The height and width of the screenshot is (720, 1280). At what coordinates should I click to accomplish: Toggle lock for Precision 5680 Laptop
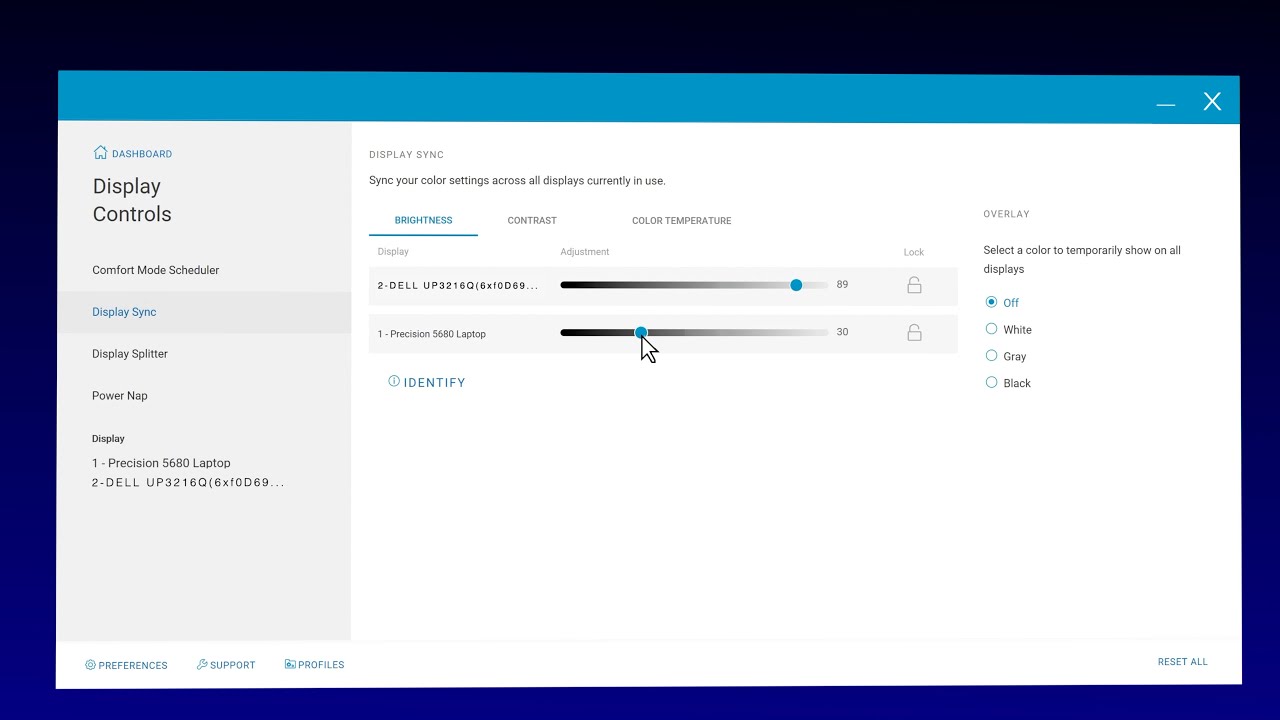tap(914, 333)
